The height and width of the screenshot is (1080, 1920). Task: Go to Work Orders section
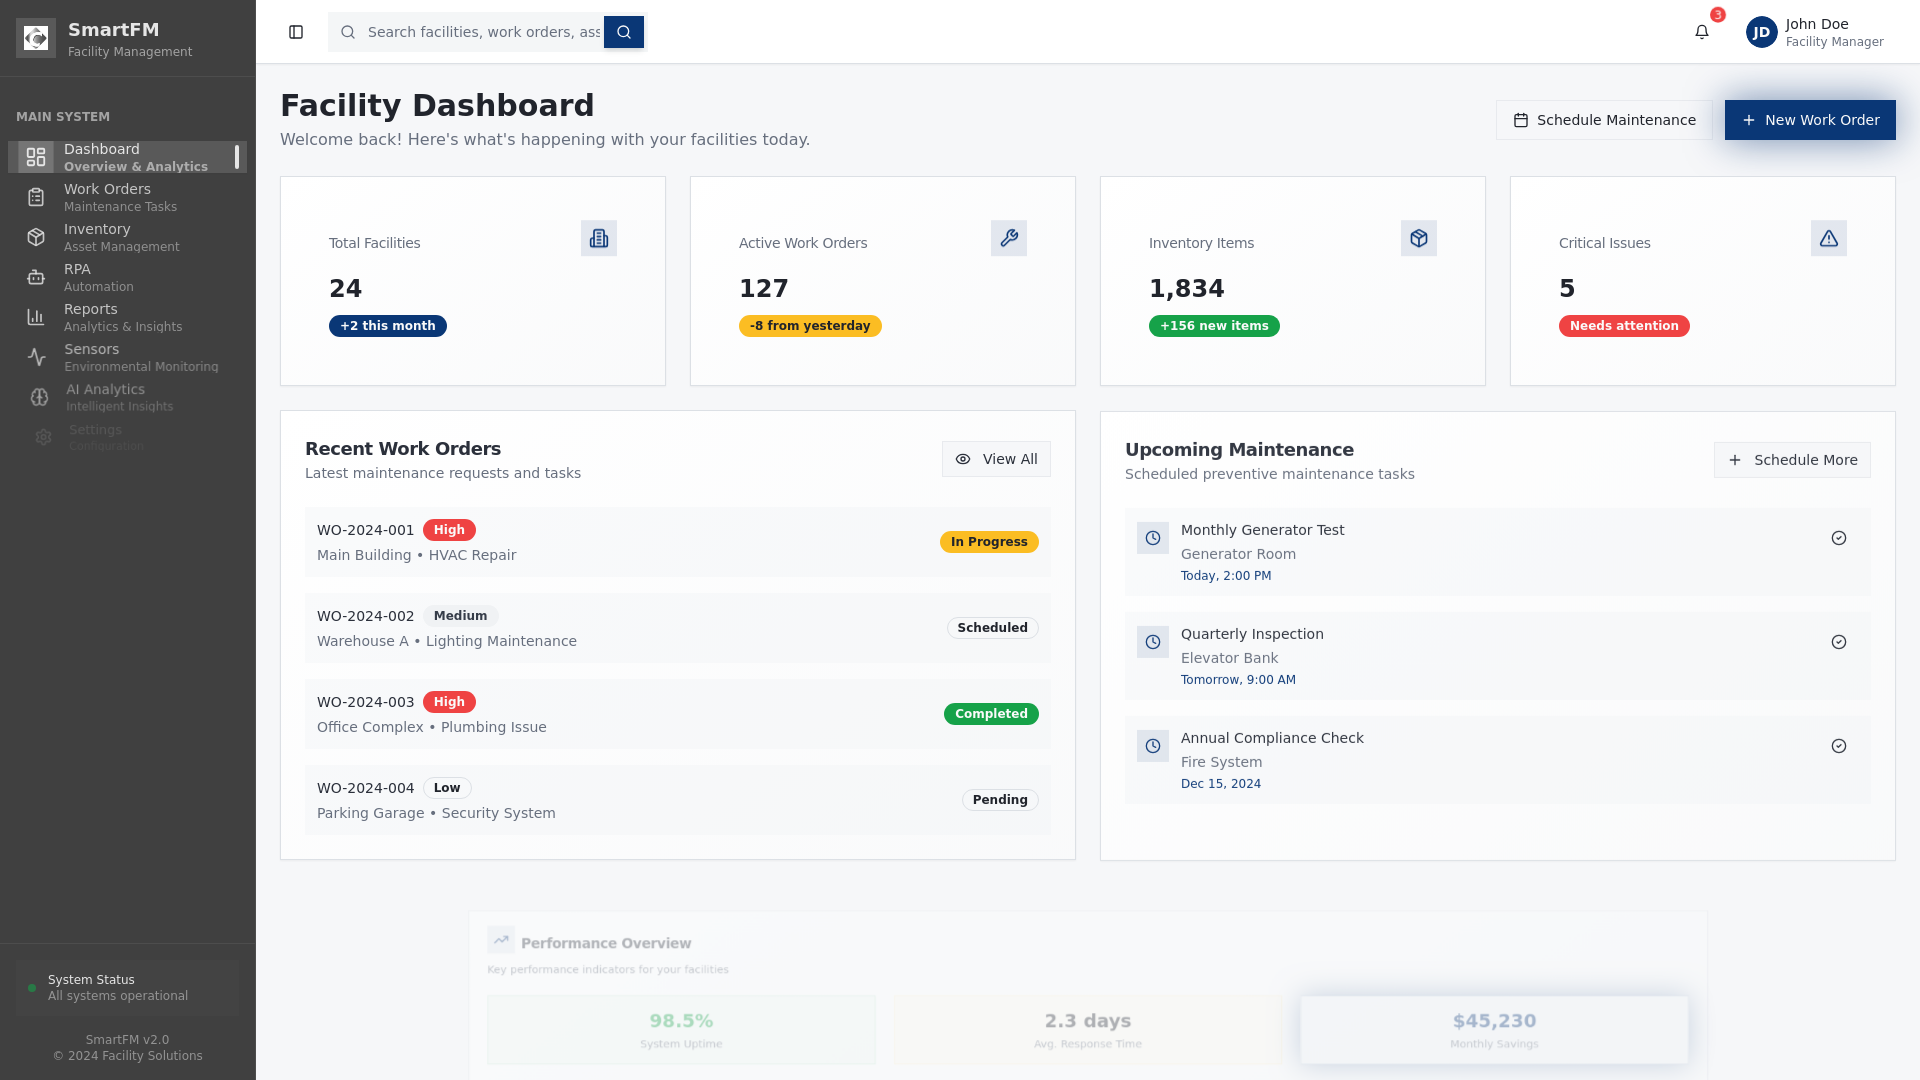tap(128, 197)
